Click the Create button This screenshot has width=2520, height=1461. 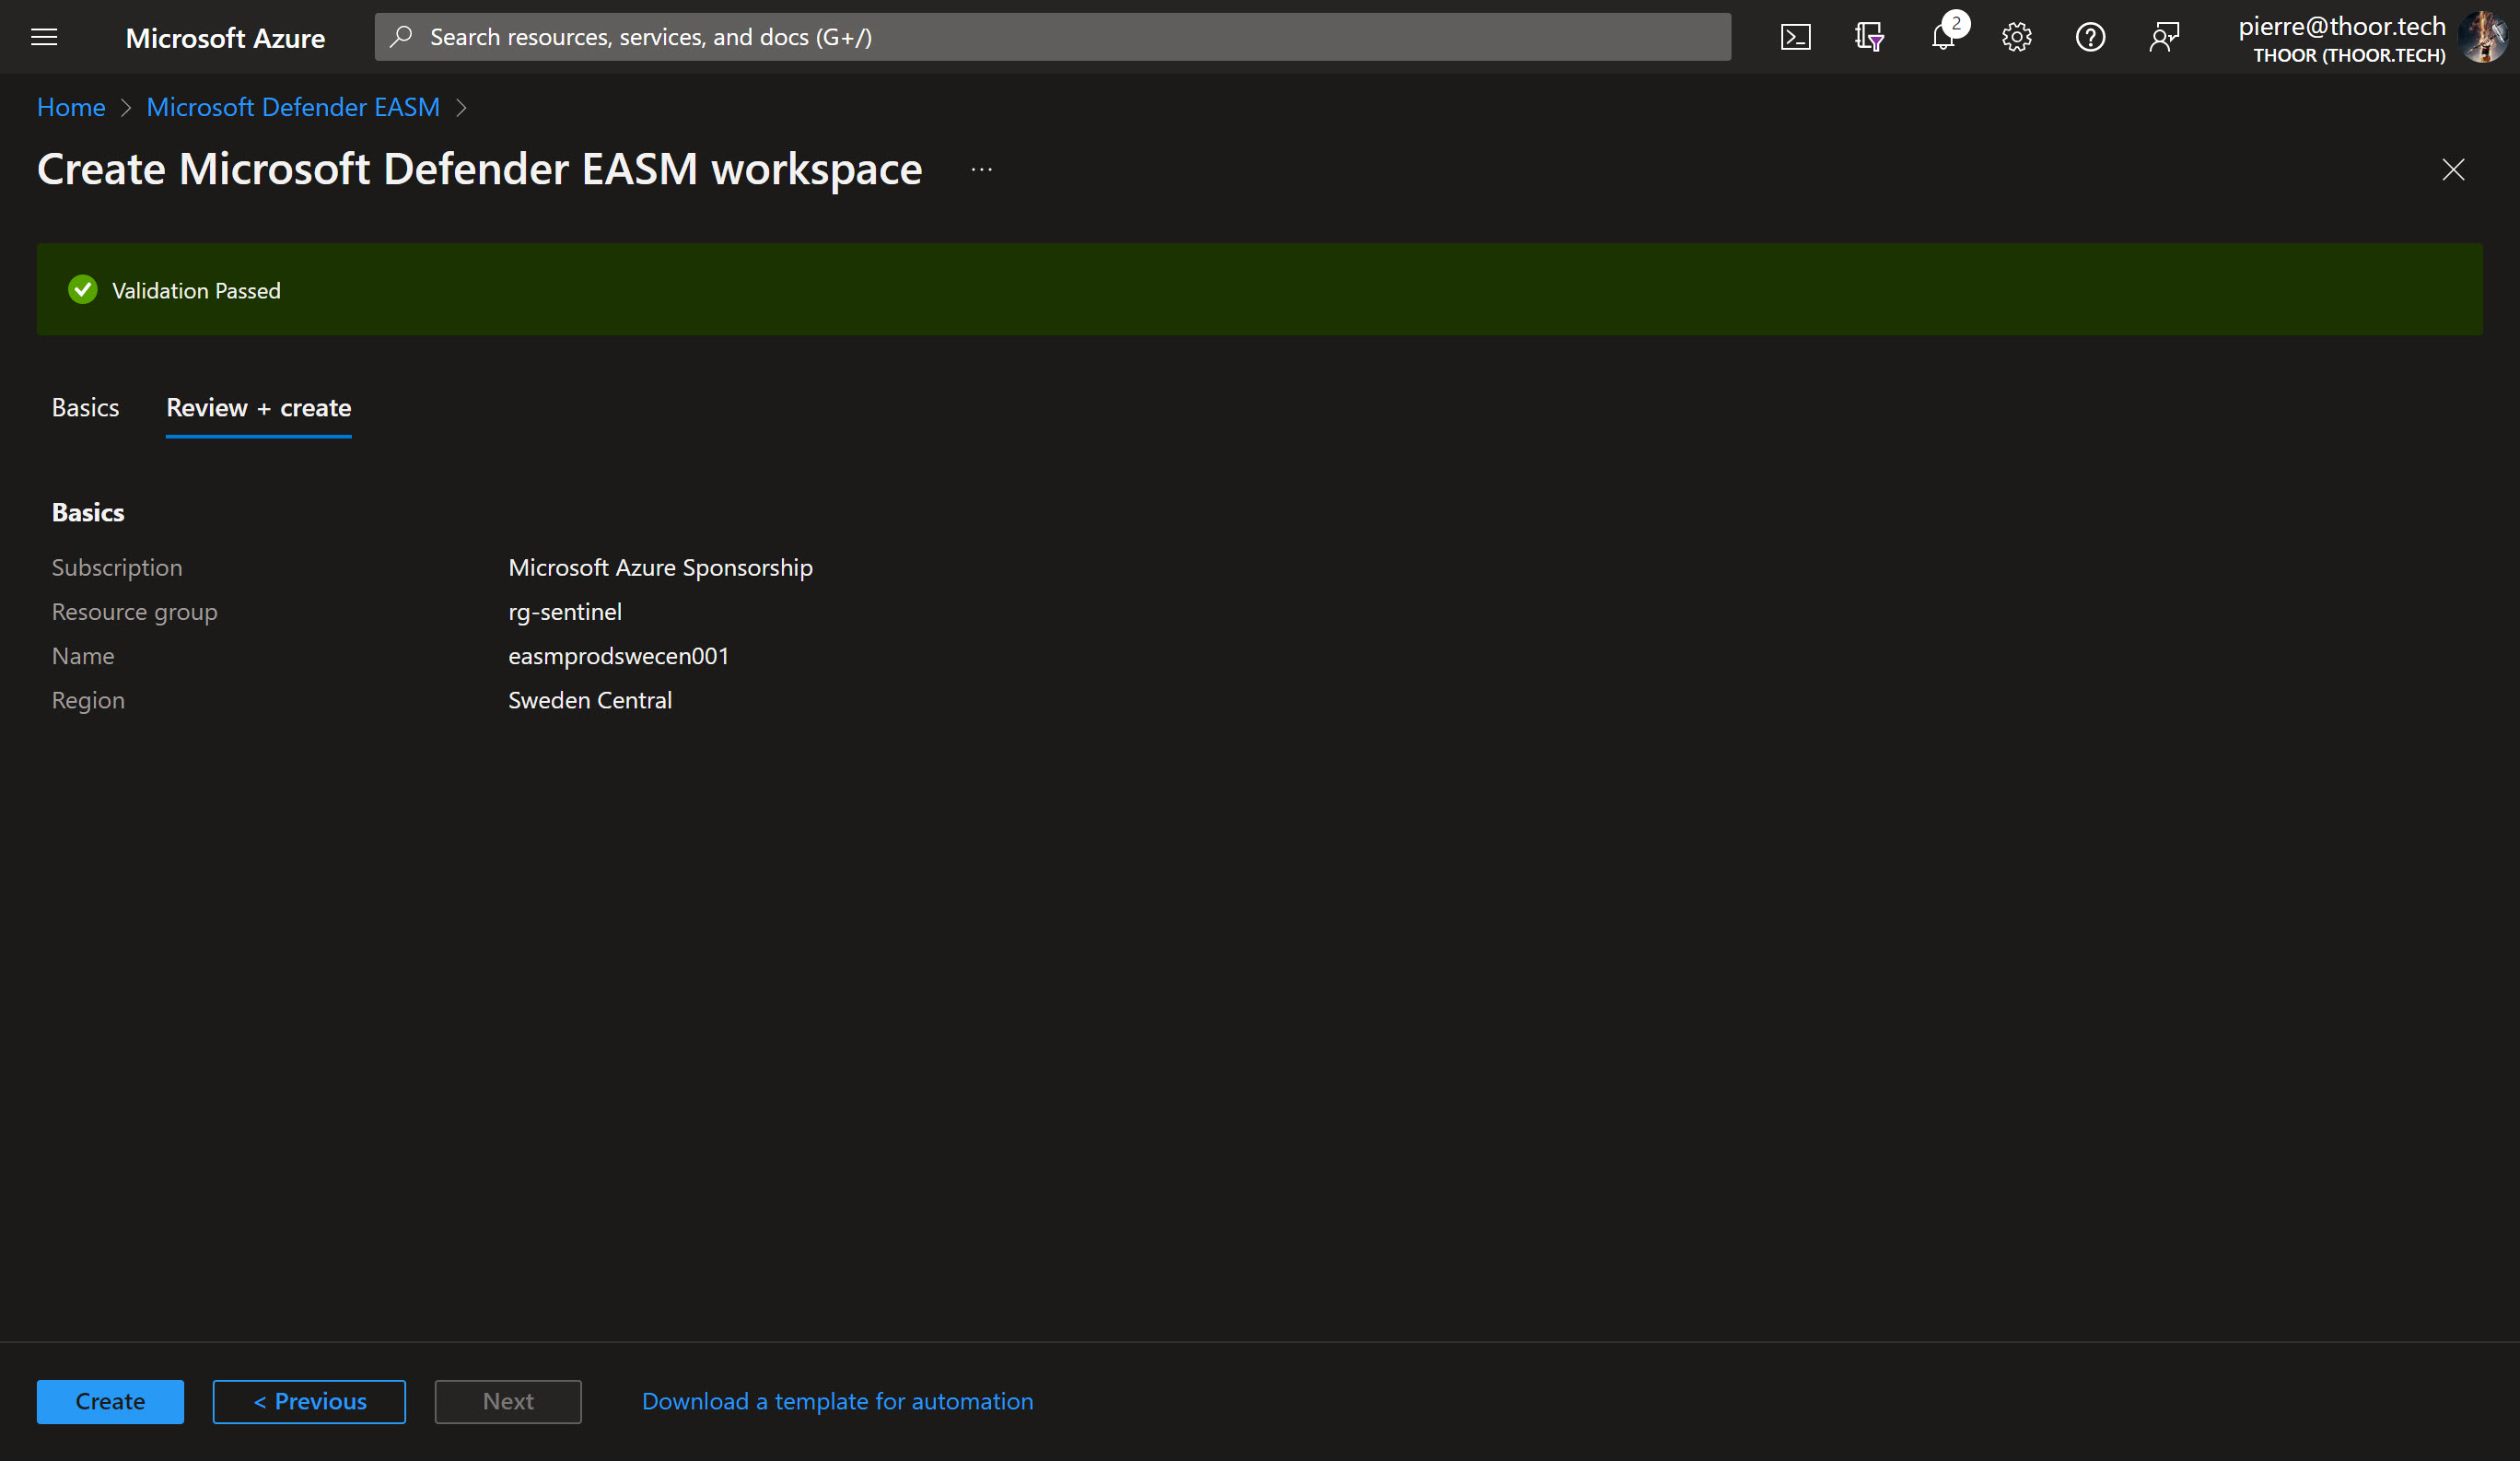[110, 1401]
